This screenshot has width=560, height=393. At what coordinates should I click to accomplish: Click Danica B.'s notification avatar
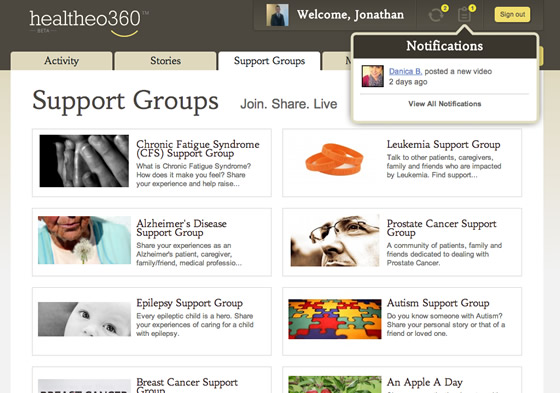pos(372,76)
